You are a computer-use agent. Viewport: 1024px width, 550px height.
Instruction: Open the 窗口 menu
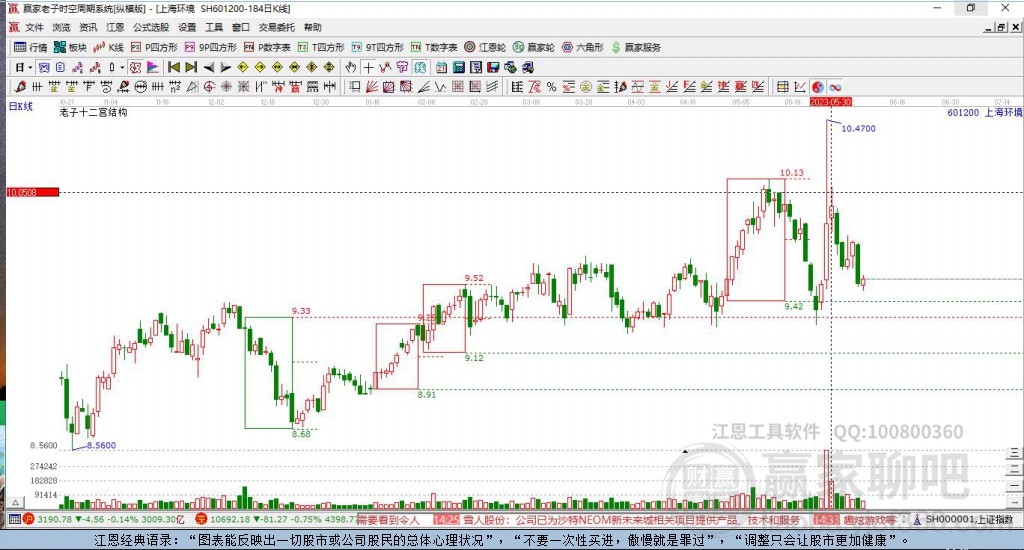[241, 27]
